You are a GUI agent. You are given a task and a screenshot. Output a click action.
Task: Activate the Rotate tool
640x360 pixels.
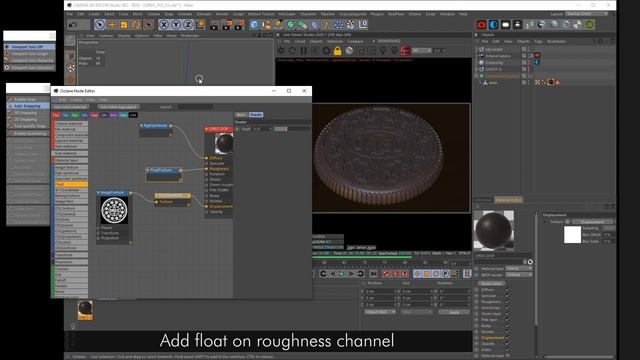pos(136,25)
